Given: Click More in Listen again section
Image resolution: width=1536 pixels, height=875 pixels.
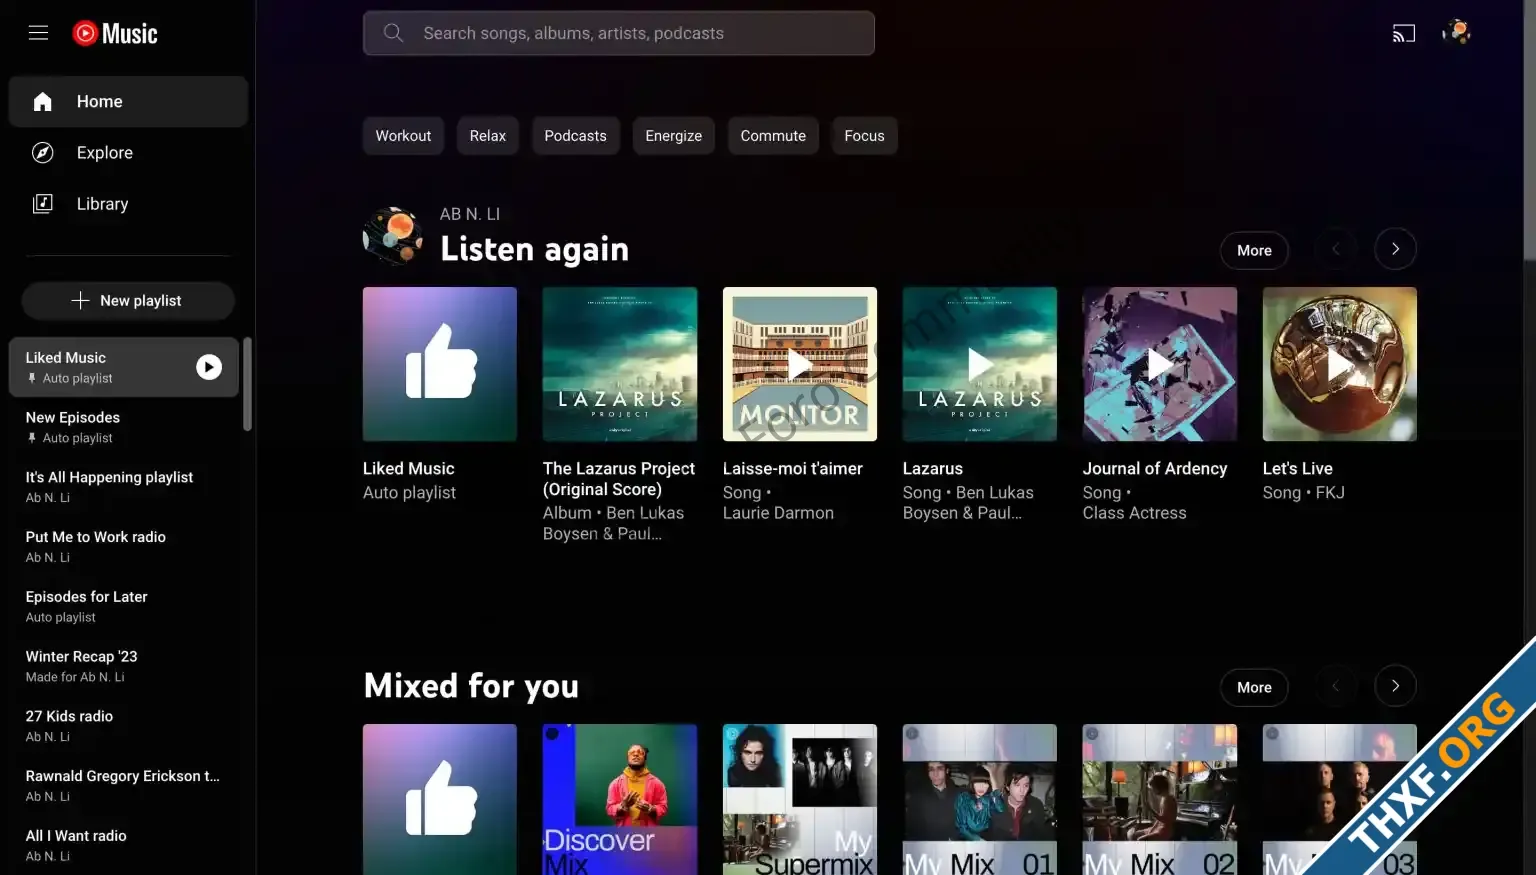Looking at the screenshot, I should [1254, 250].
